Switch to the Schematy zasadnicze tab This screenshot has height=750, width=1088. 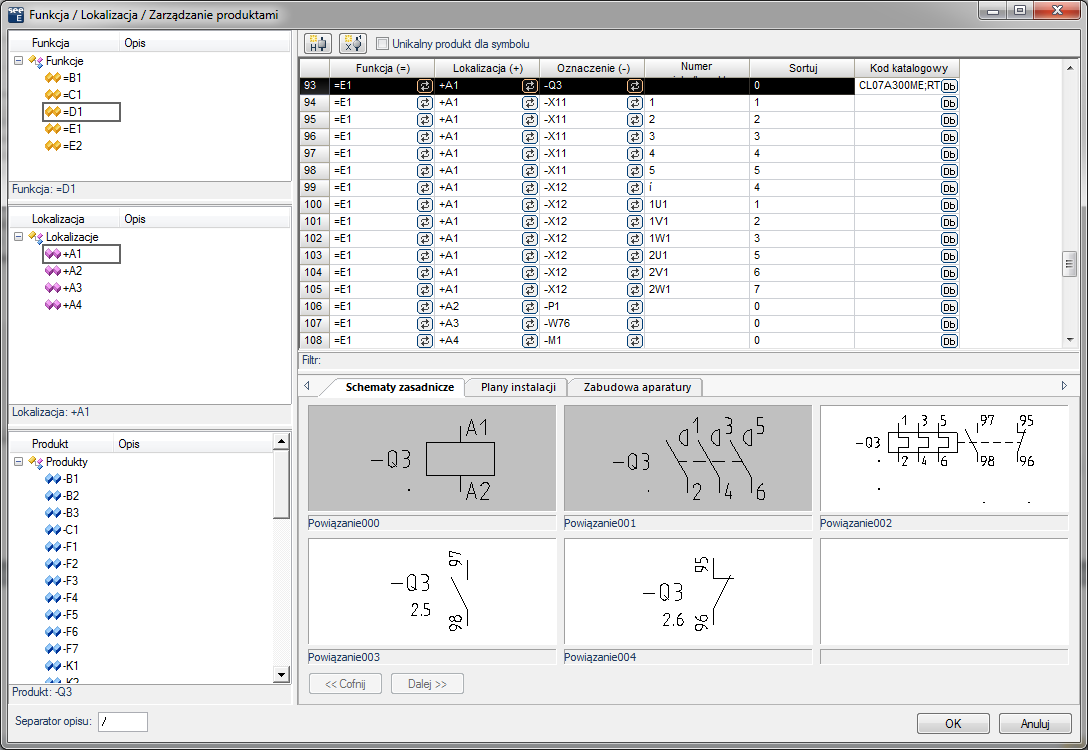[x=400, y=387]
